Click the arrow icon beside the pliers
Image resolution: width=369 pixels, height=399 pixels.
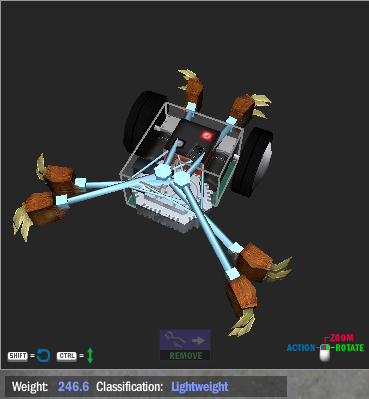coord(199,340)
